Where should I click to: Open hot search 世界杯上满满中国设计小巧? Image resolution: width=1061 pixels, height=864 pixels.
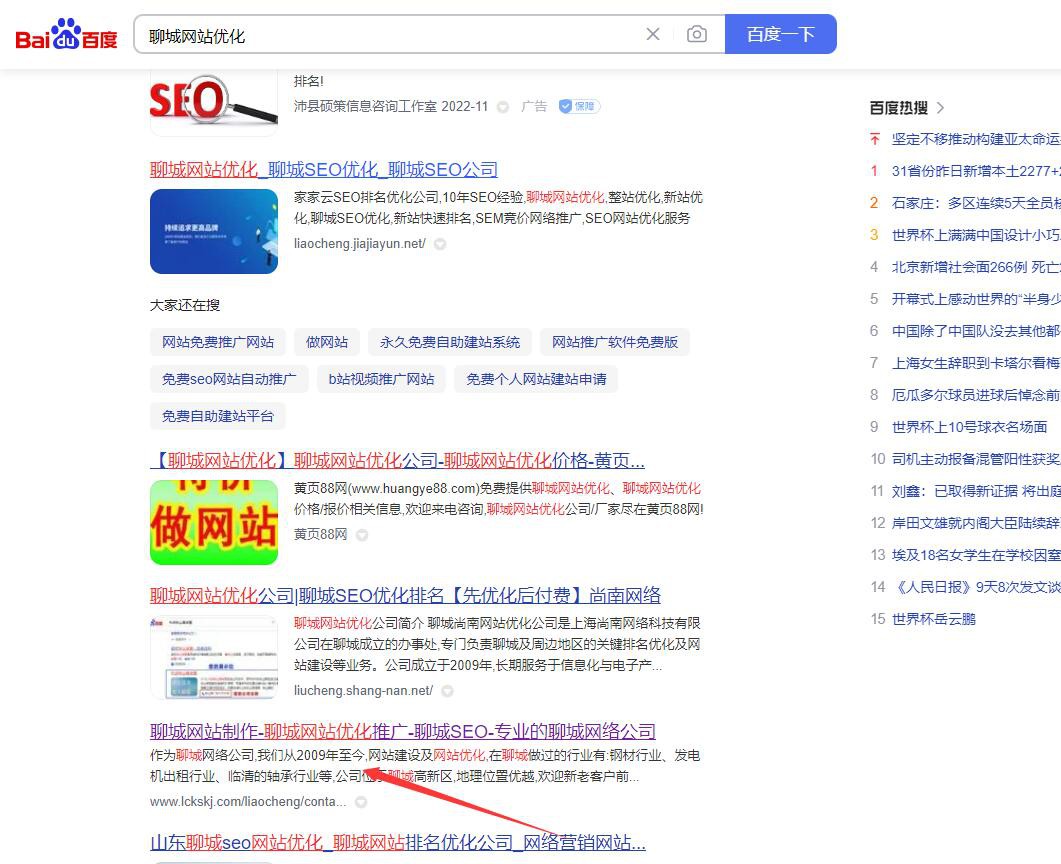[976, 235]
